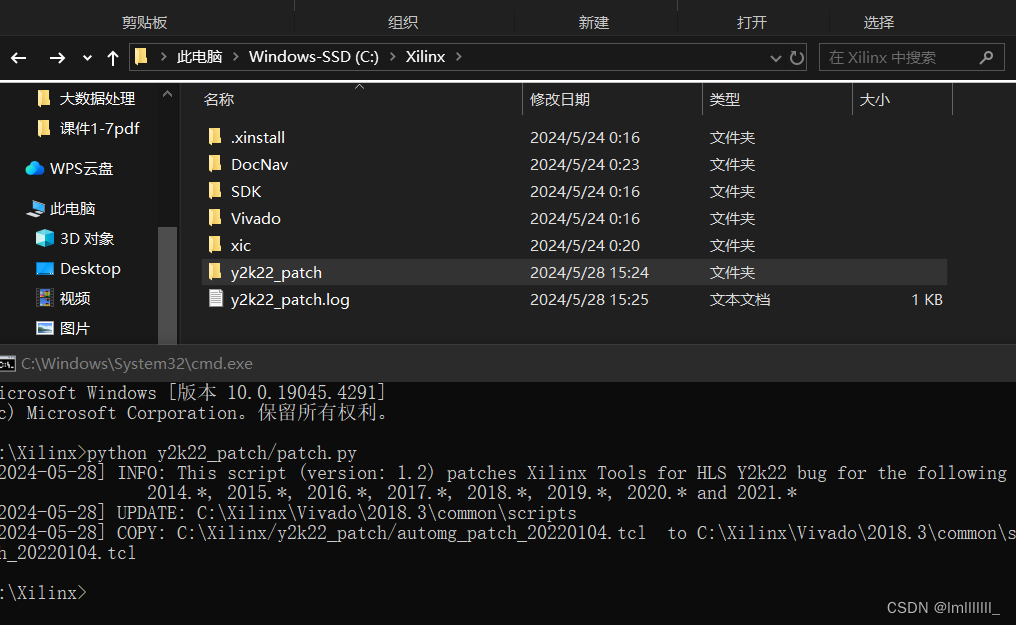Go up one folder level

pyautogui.click(x=113, y=58)
